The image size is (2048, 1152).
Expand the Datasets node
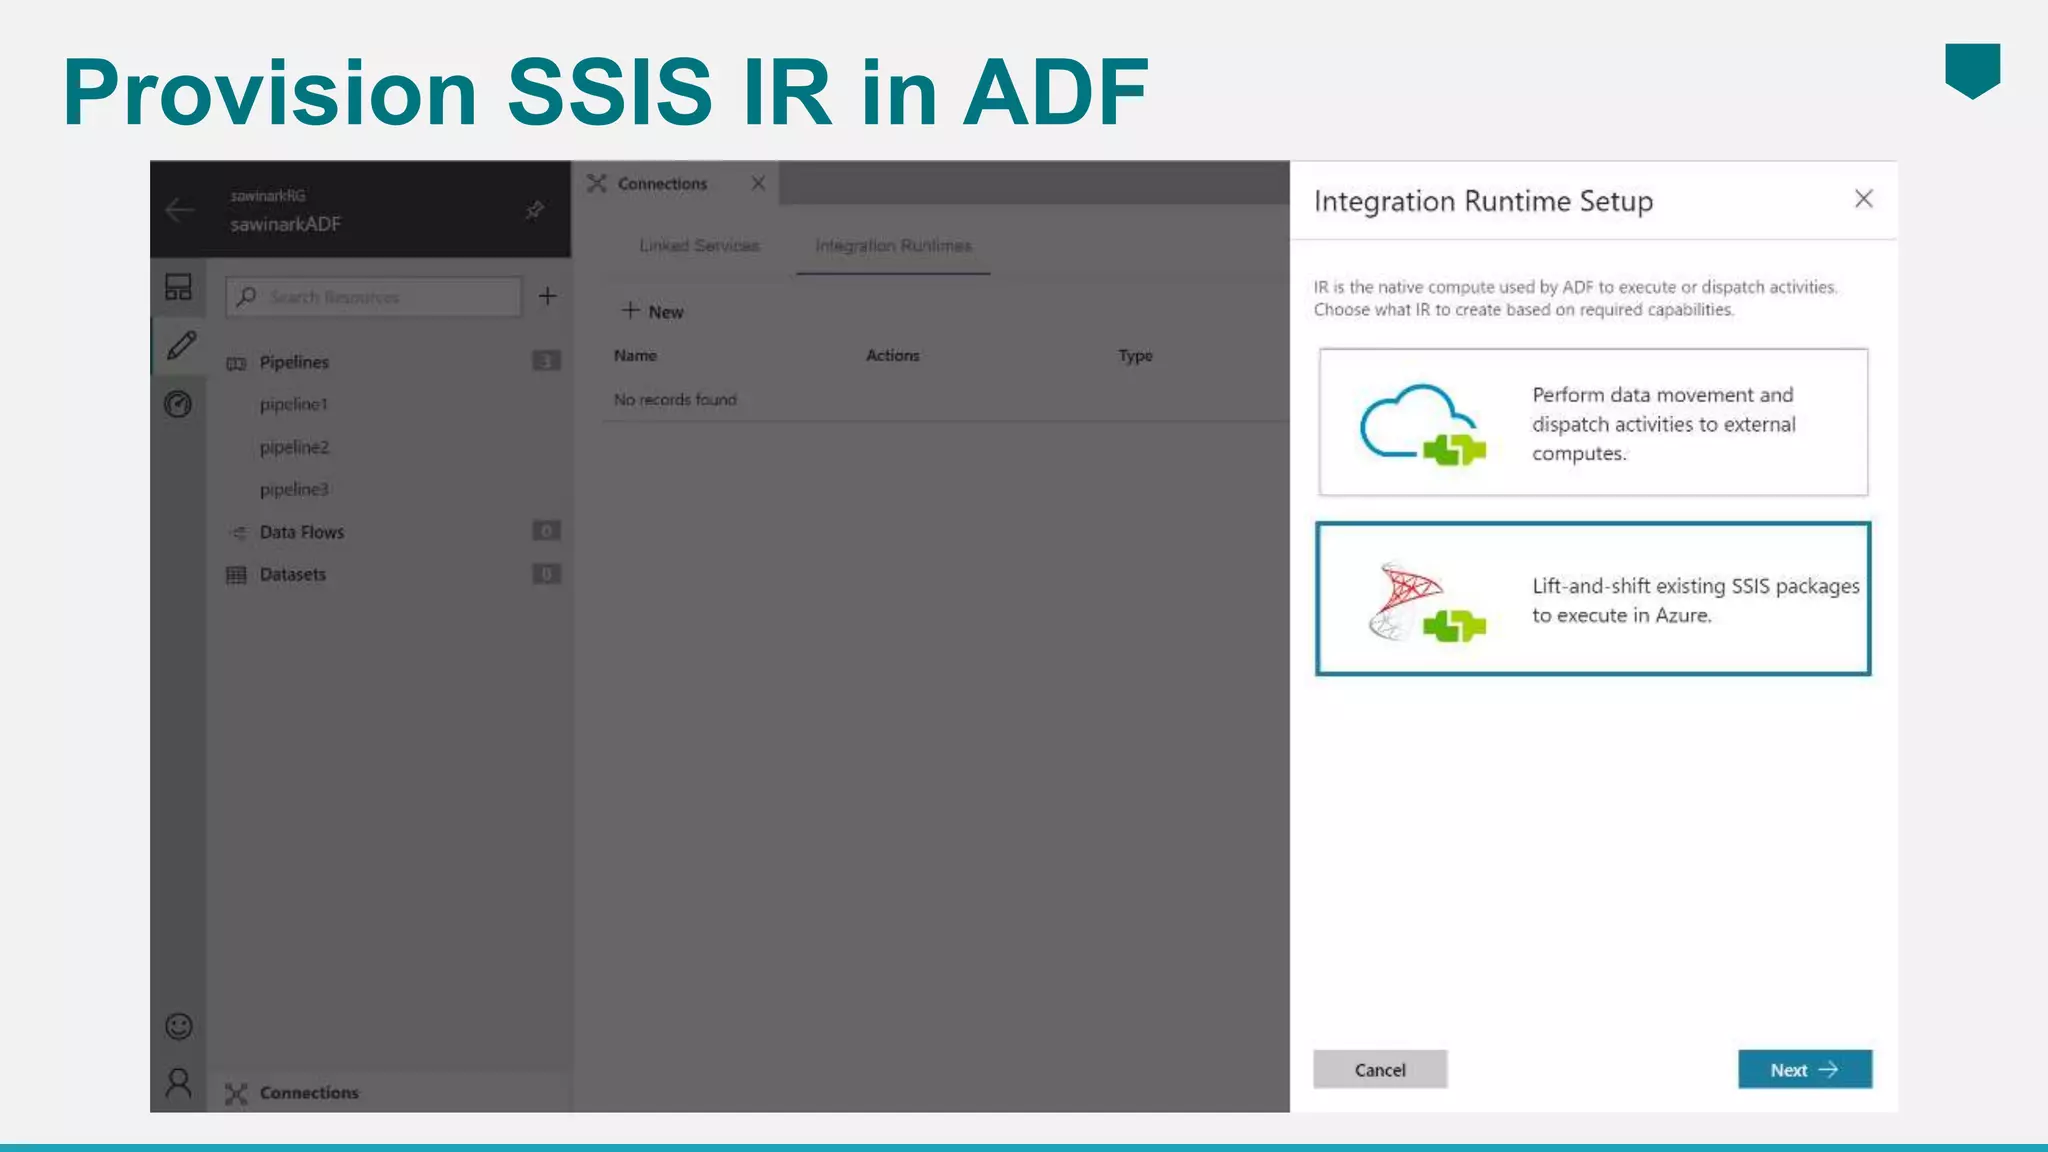coord(292,574)
